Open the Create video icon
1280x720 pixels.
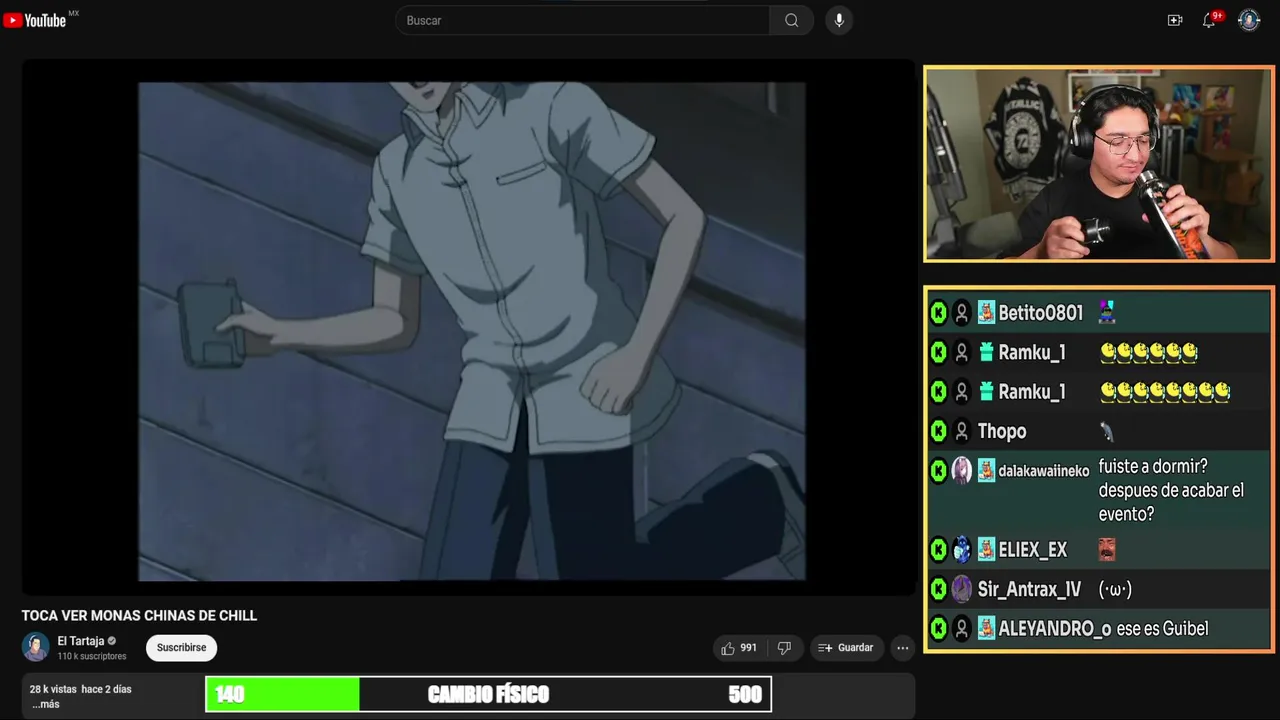(x=1175, y=20)
